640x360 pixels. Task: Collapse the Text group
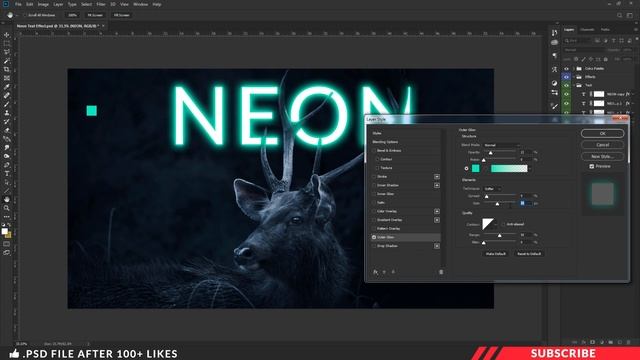pyautogui.click(x=573, y=85)
